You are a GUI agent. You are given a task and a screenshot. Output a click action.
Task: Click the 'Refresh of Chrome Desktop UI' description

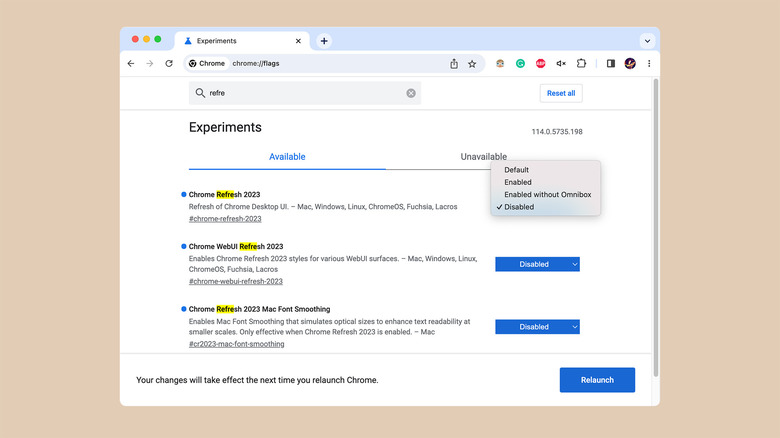coord(323,207)
